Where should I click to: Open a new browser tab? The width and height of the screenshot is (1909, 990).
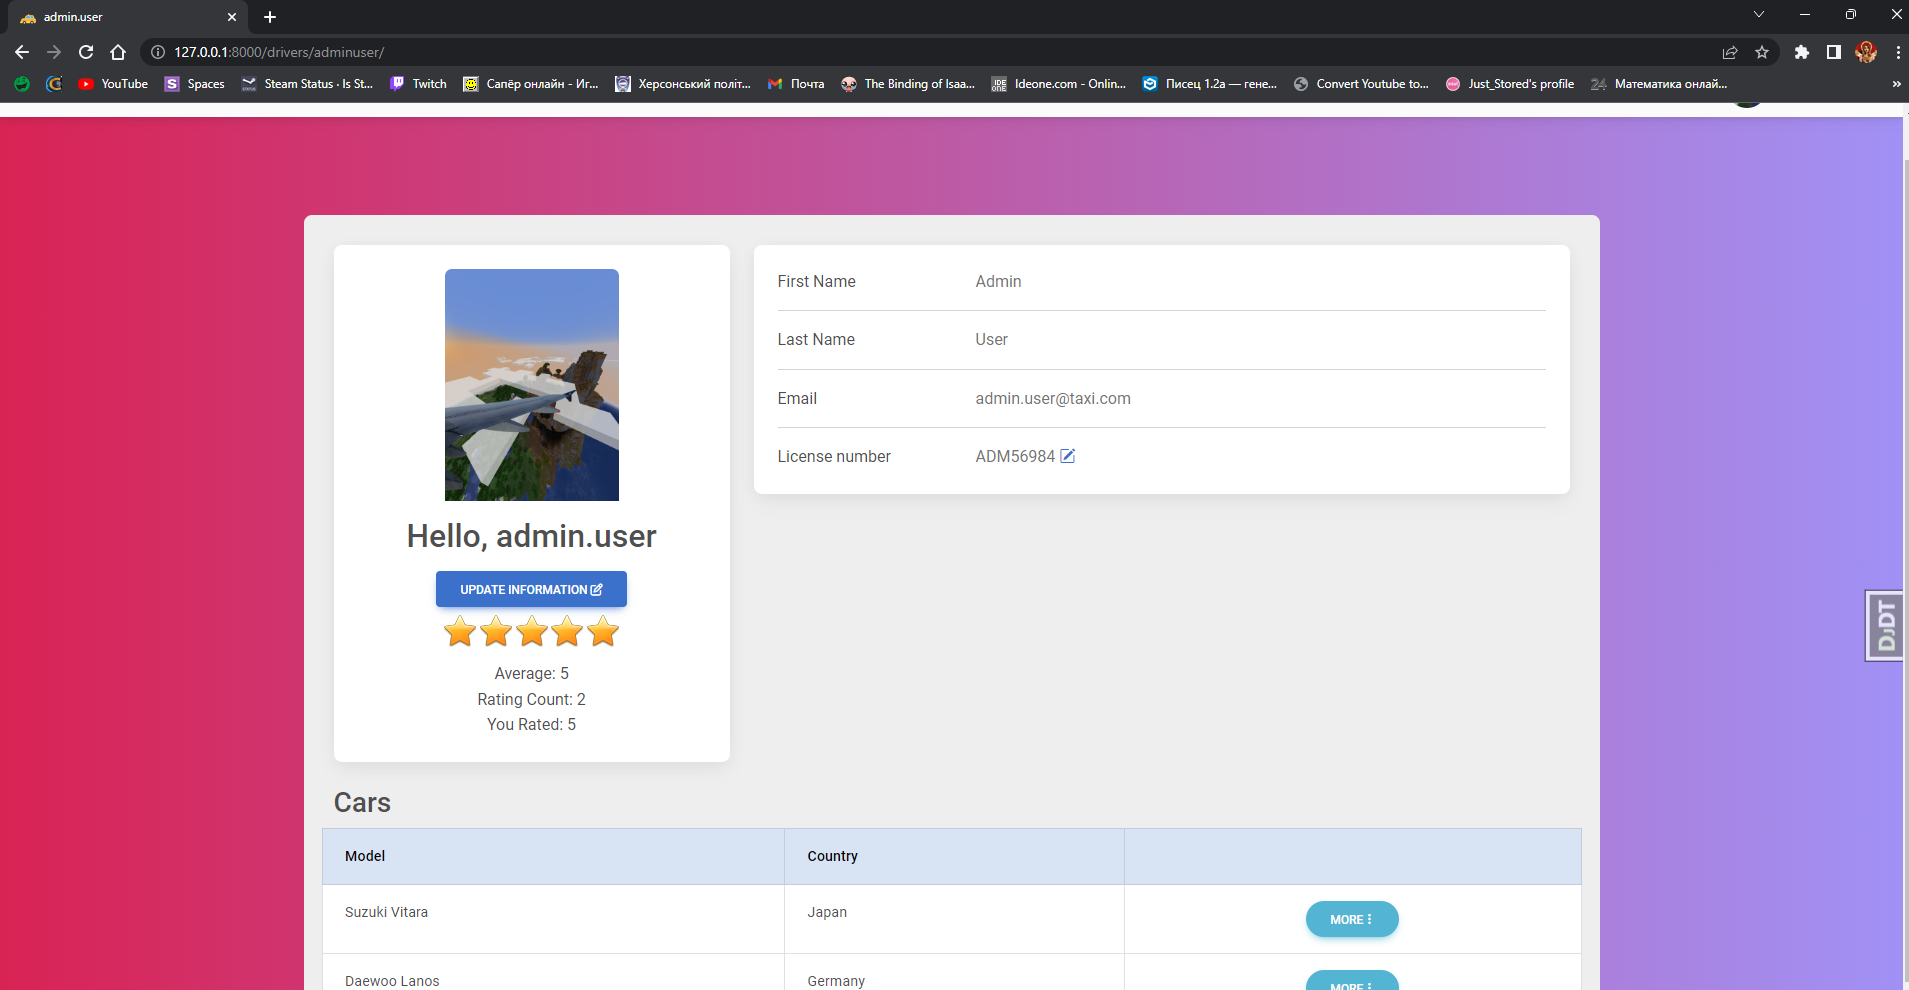[x=269, y=16]
